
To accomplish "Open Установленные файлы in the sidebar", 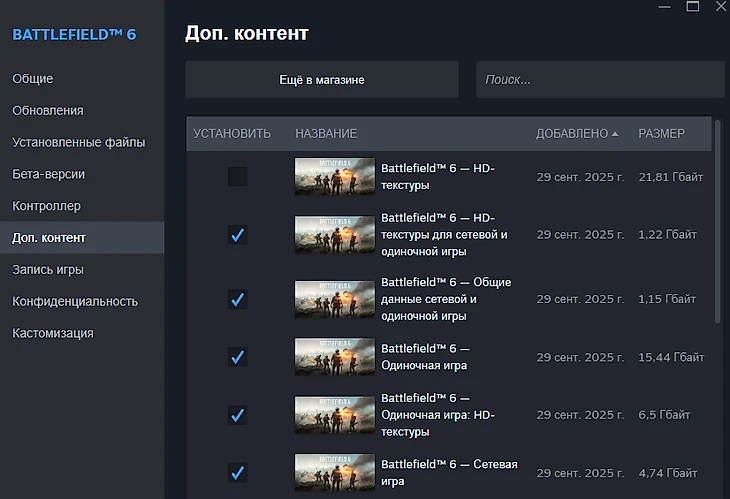I will pos(79,143).
